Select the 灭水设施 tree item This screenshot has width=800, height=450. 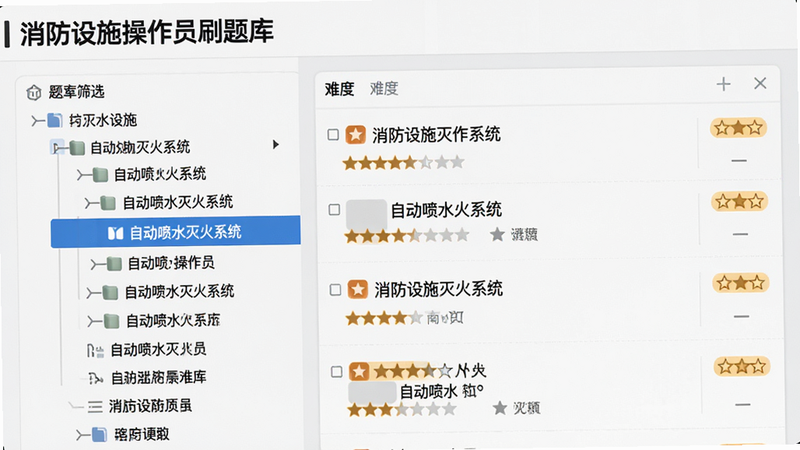tap(103, 120)
